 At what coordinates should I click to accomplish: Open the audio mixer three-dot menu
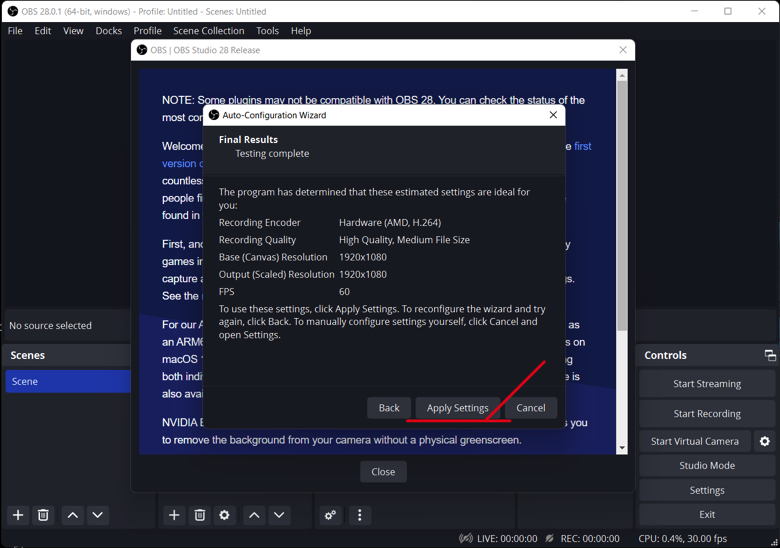[360, 515]
